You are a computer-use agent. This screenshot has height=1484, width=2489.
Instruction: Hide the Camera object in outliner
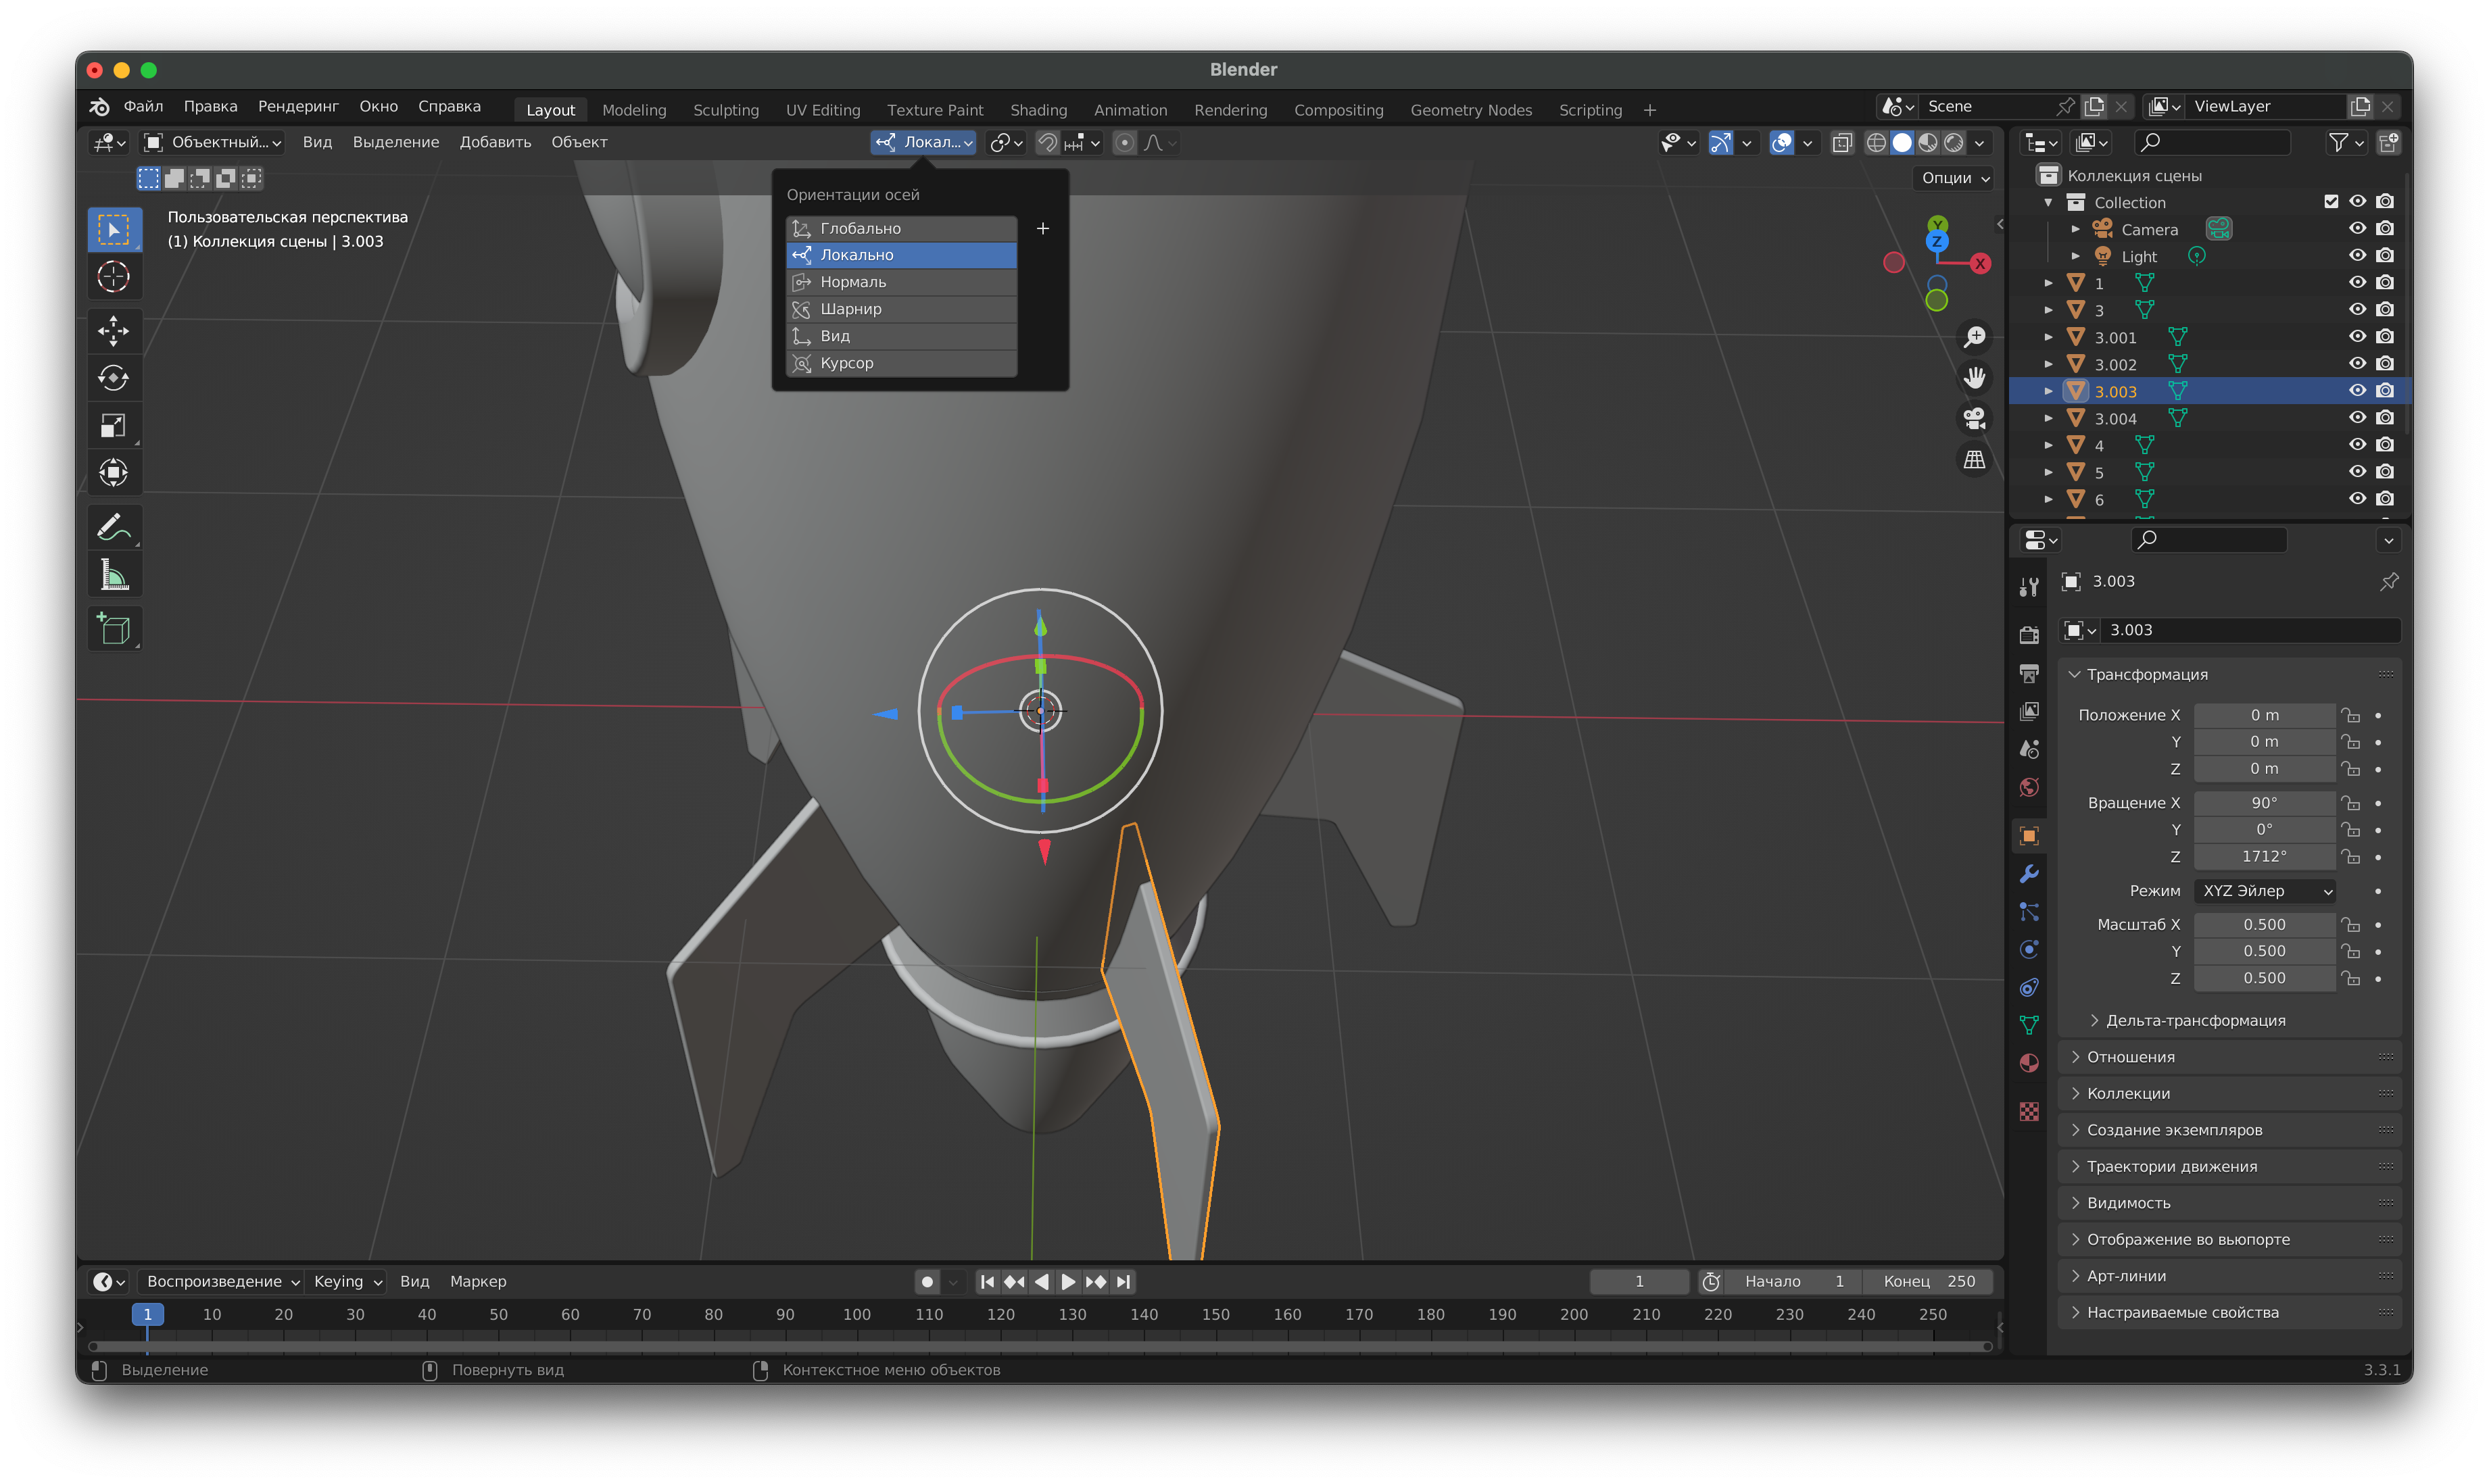pos(2356,229)
